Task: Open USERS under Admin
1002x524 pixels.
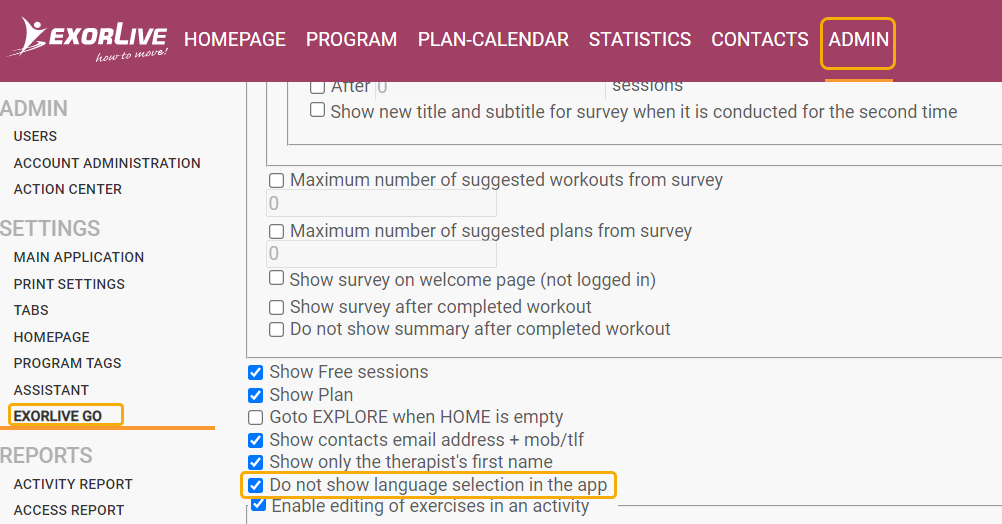Action: 35,136
